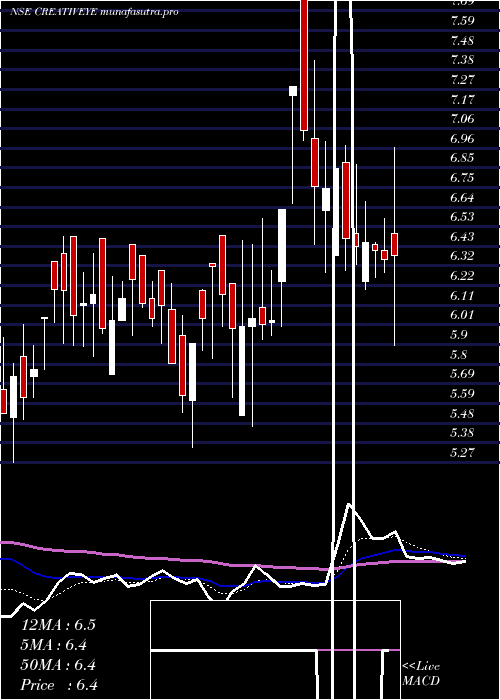Select the 5.59 price level label
The height and width of the screenshot is (700, 500).
[x=462, y=393]
